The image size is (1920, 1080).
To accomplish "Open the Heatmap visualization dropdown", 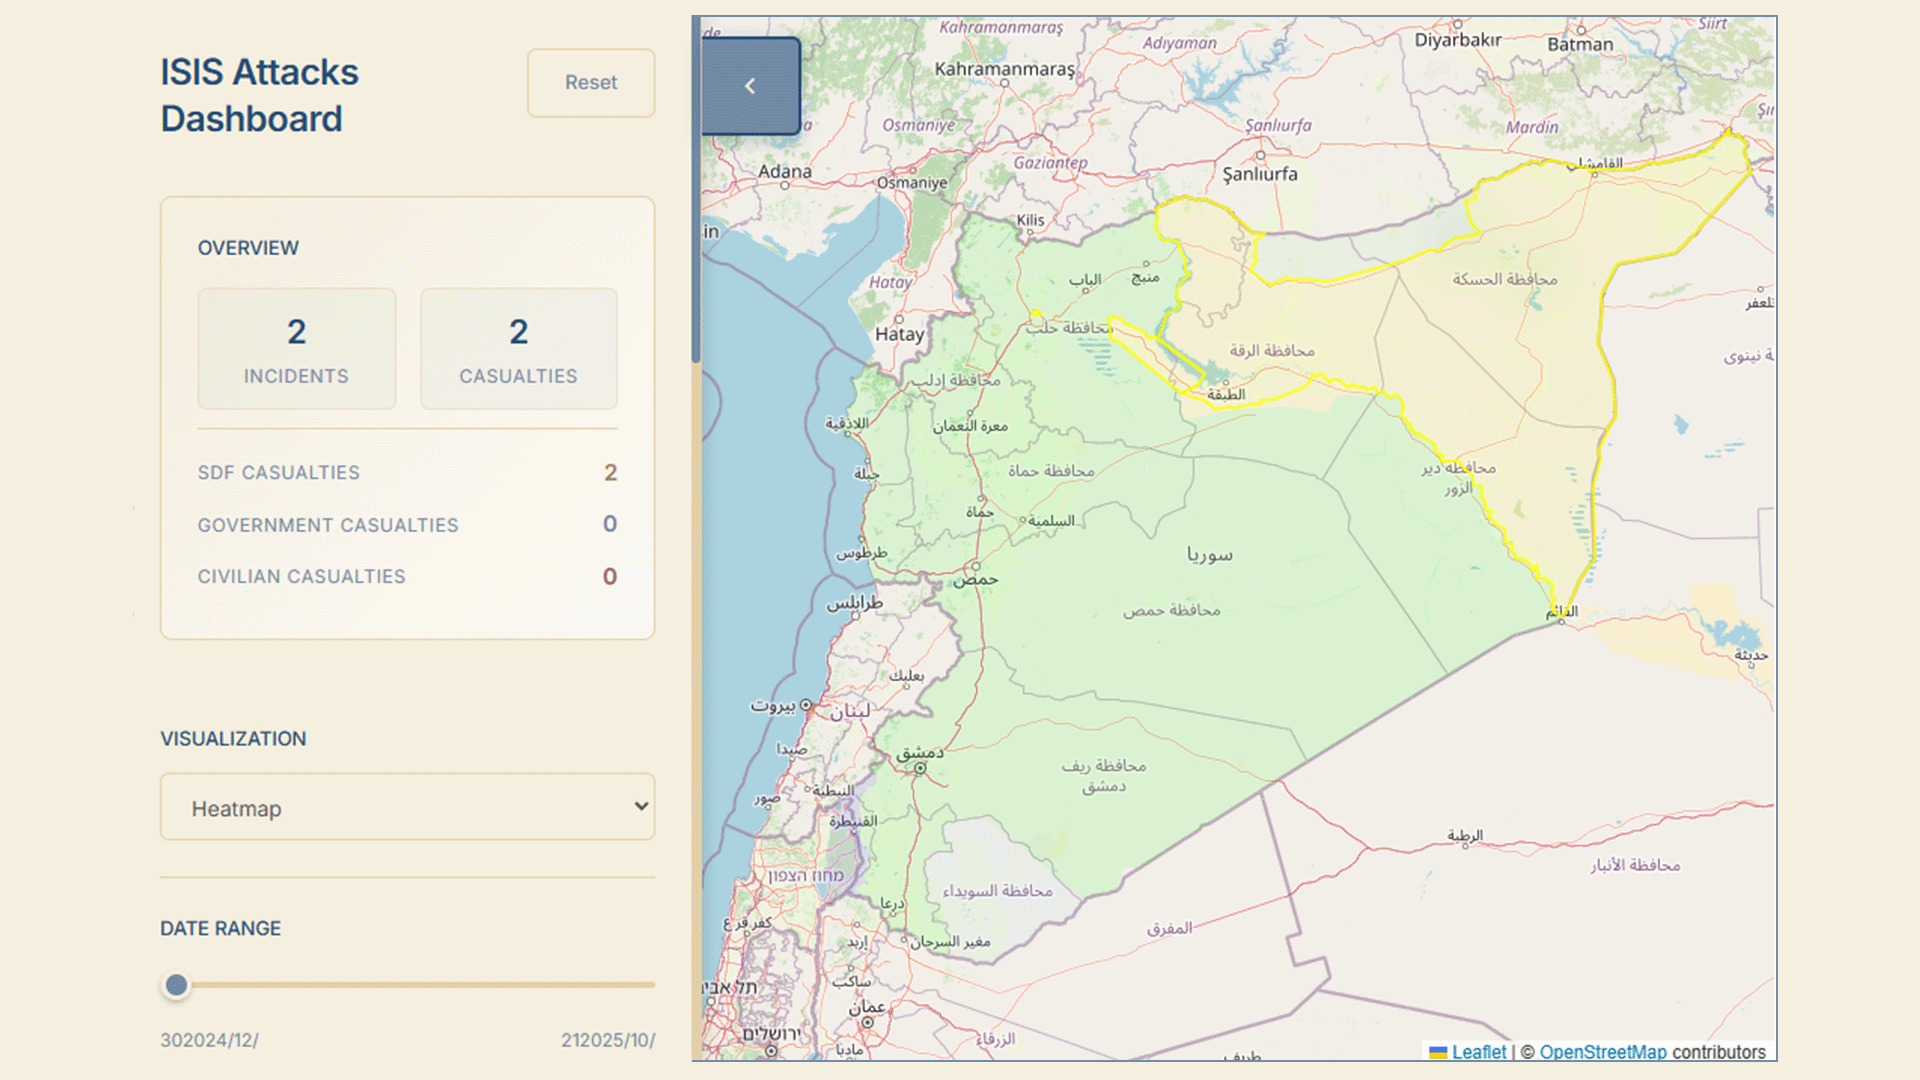I will [x=407, y=807].
